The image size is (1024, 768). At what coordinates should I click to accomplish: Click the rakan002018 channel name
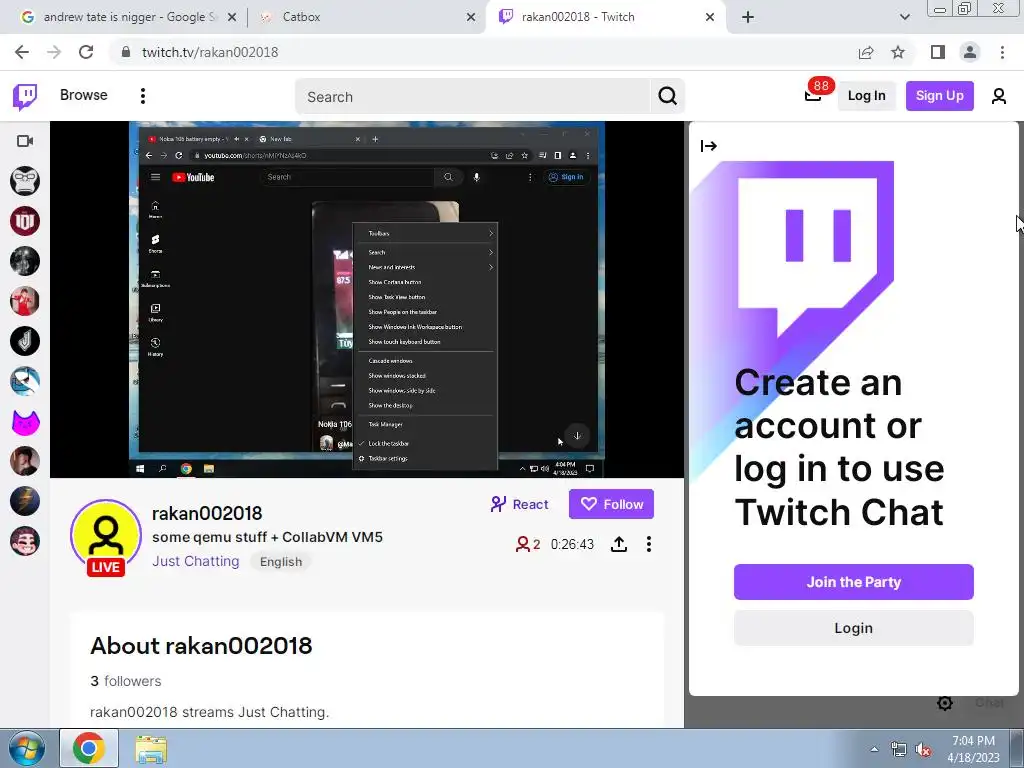click(207, 513)
